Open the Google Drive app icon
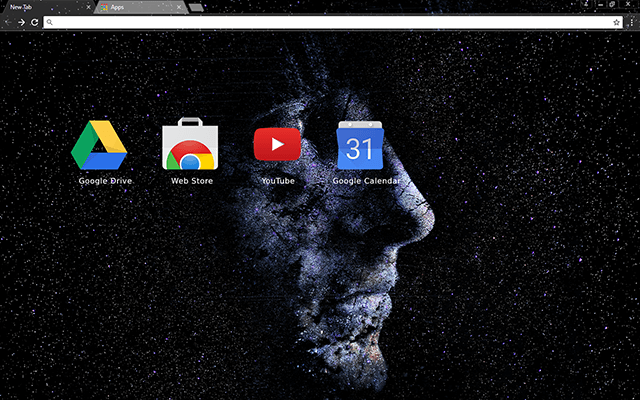The image size is (640, 400). 99,145
